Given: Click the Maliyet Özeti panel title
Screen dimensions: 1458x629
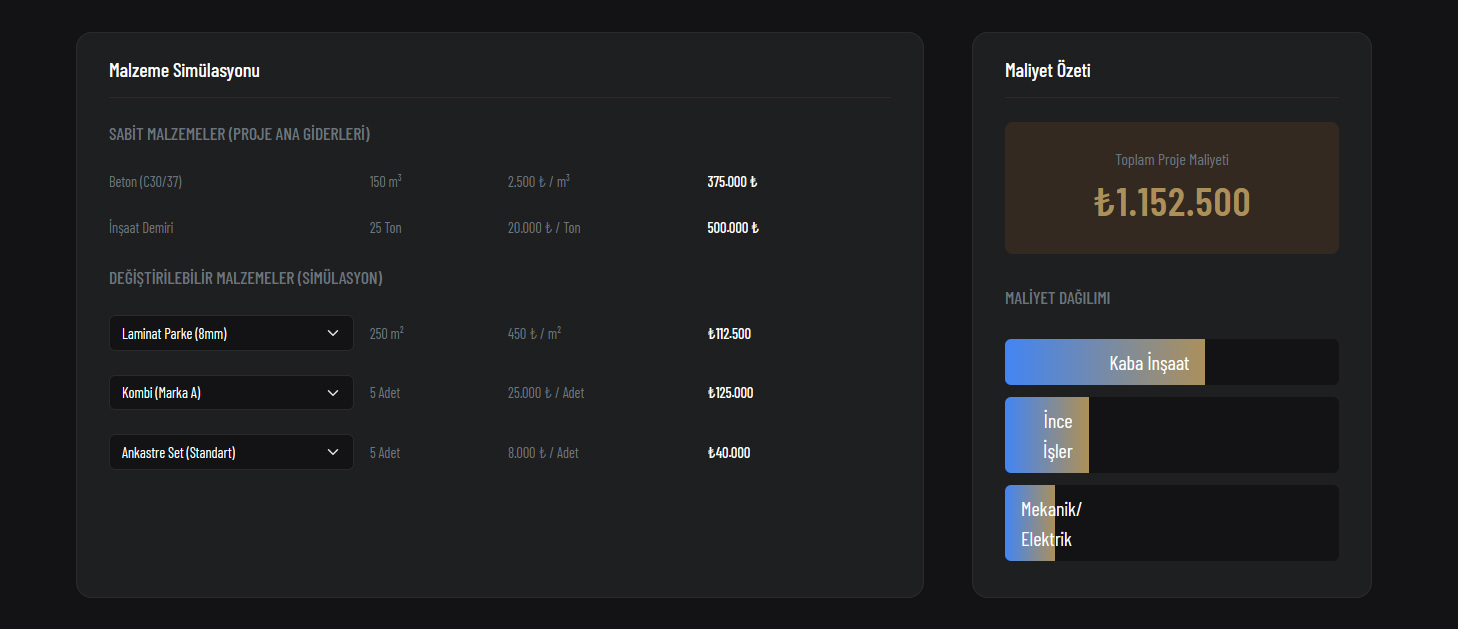Looking at the screenshot, I should click(x=1047, y=70).
